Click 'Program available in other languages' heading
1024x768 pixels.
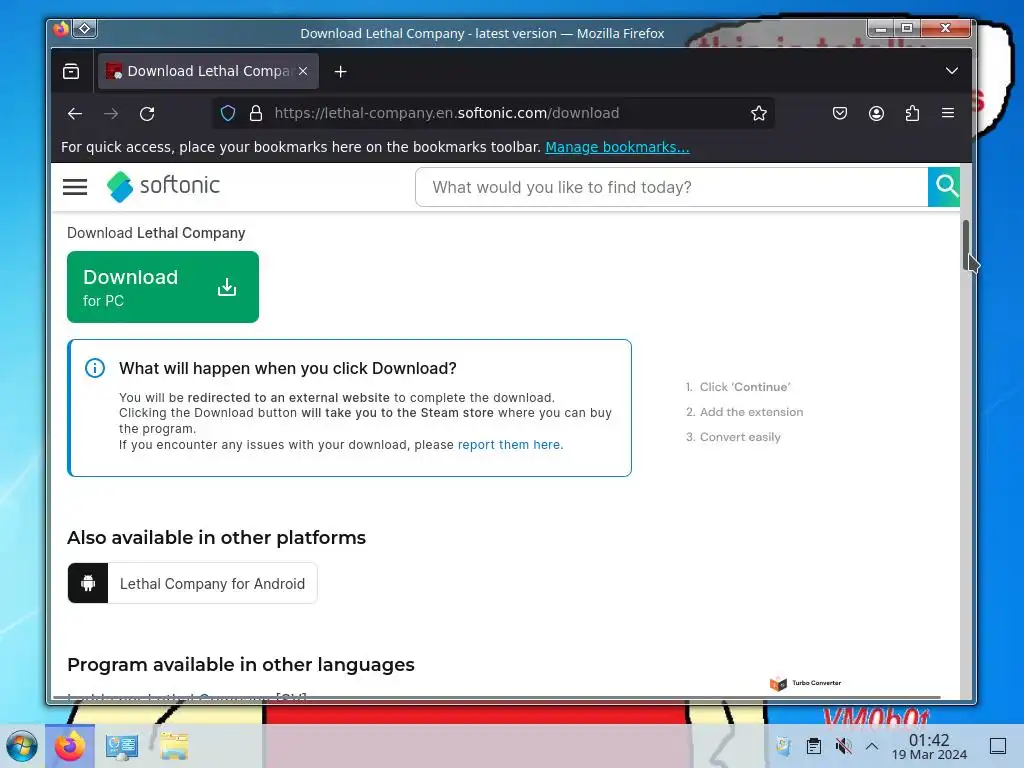pyautogui.click(x=241, y=665)
